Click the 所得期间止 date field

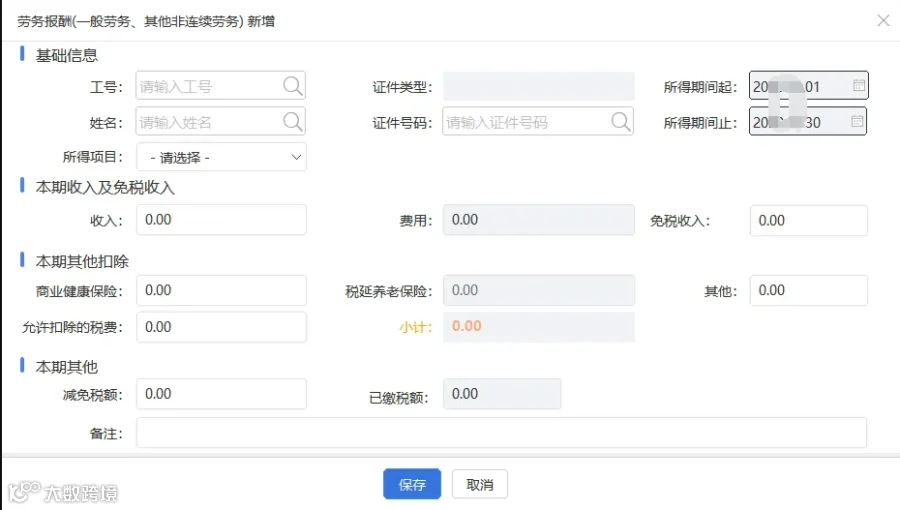[x=808, y=122]
